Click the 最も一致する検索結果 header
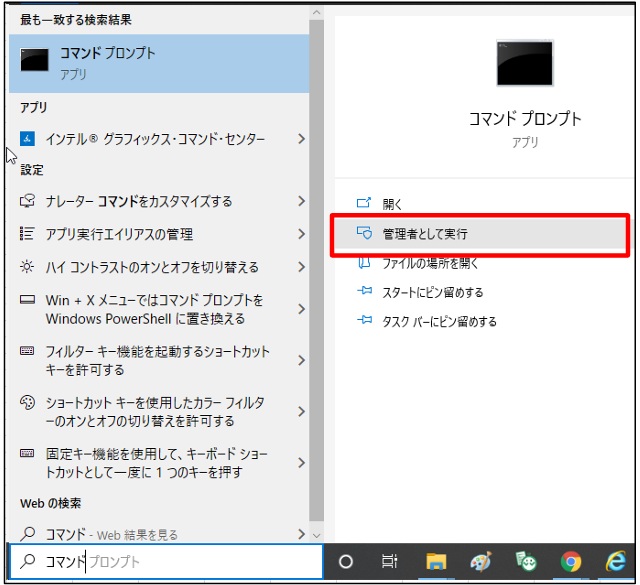The image size is (640, 585). point(76,19)
